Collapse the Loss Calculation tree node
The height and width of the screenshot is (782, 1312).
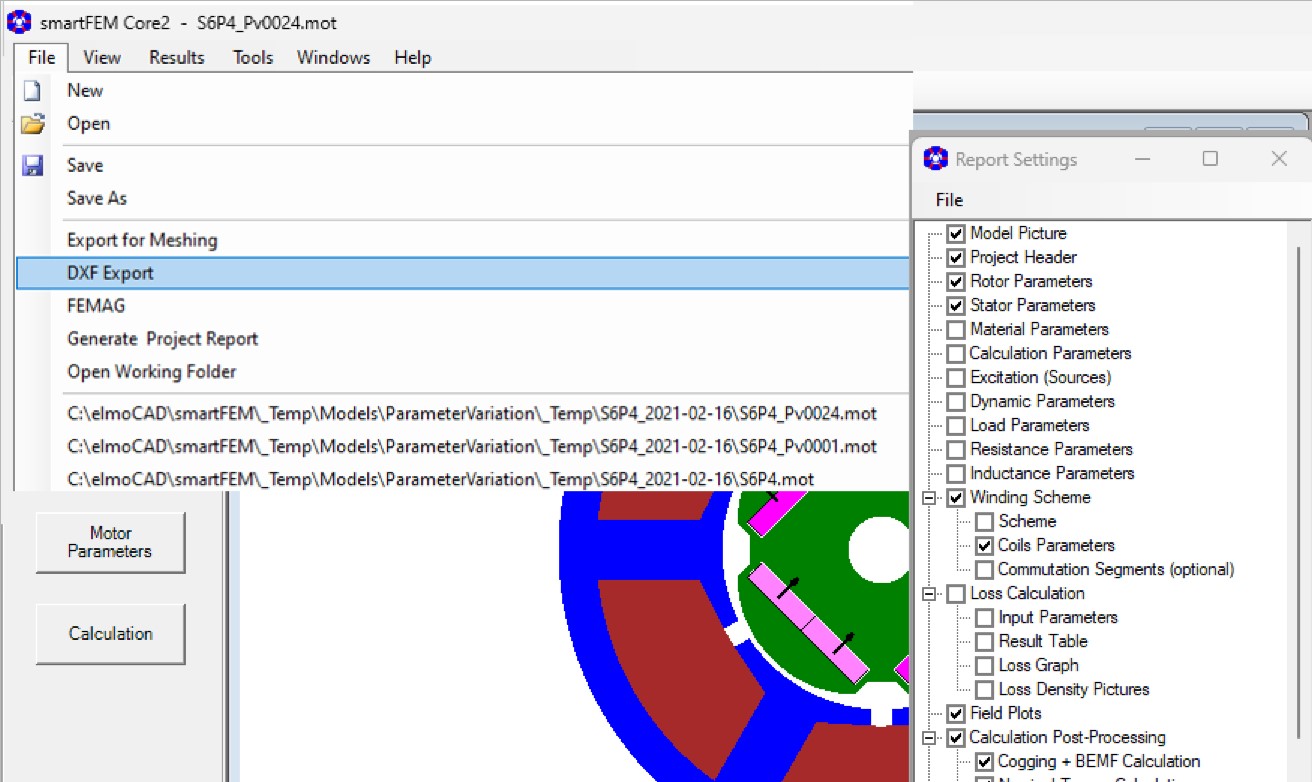pos(929,593)
